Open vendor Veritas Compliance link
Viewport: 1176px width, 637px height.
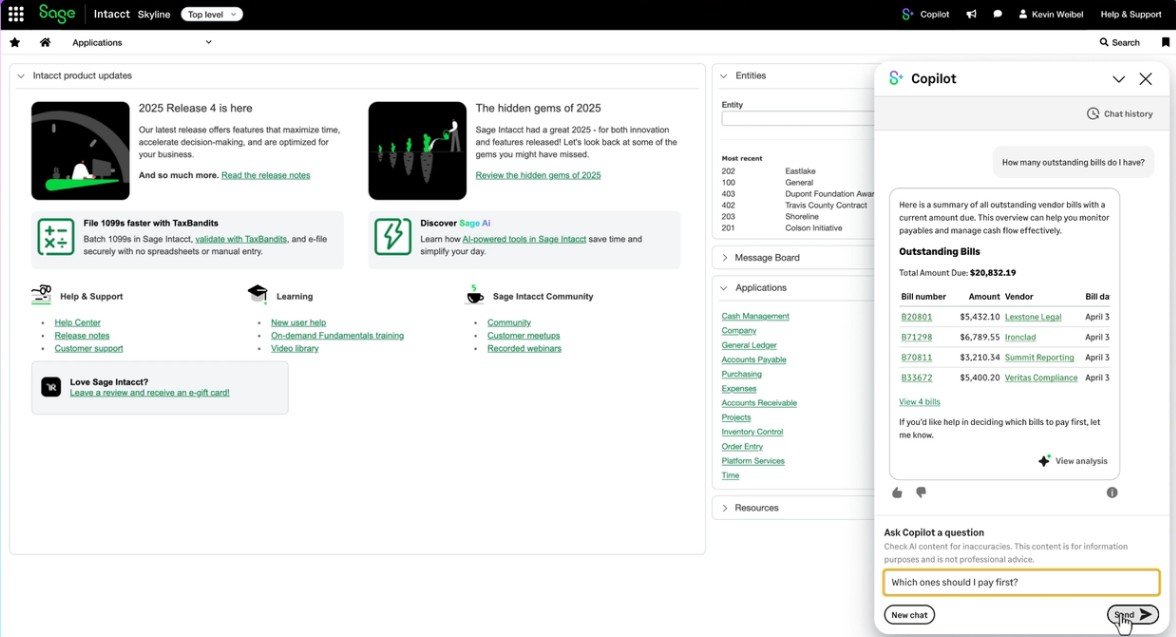click(1041, 378)
